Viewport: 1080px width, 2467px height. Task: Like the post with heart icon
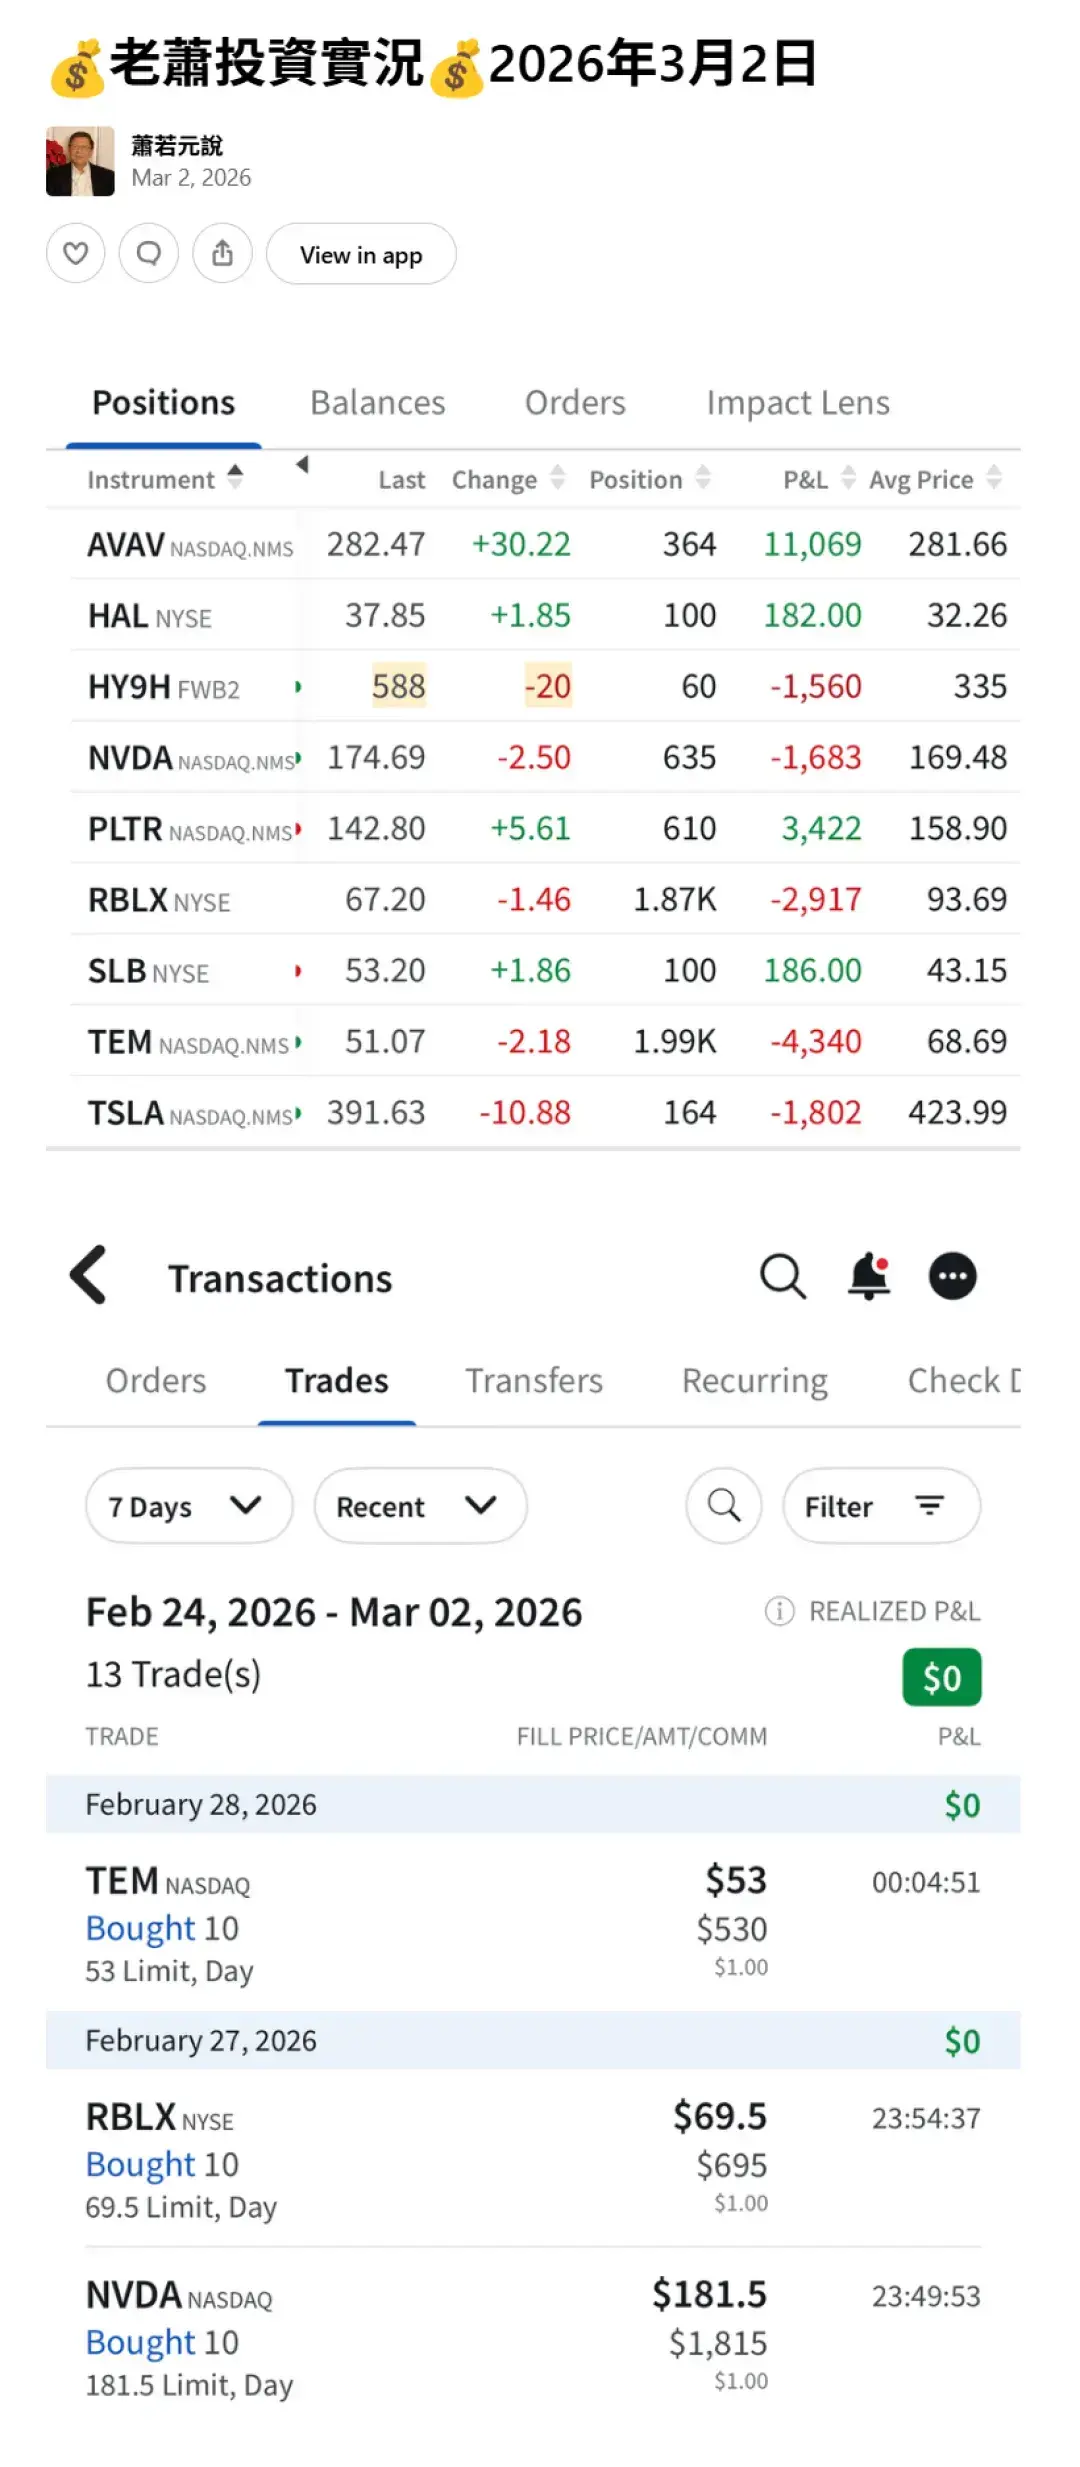75,254
